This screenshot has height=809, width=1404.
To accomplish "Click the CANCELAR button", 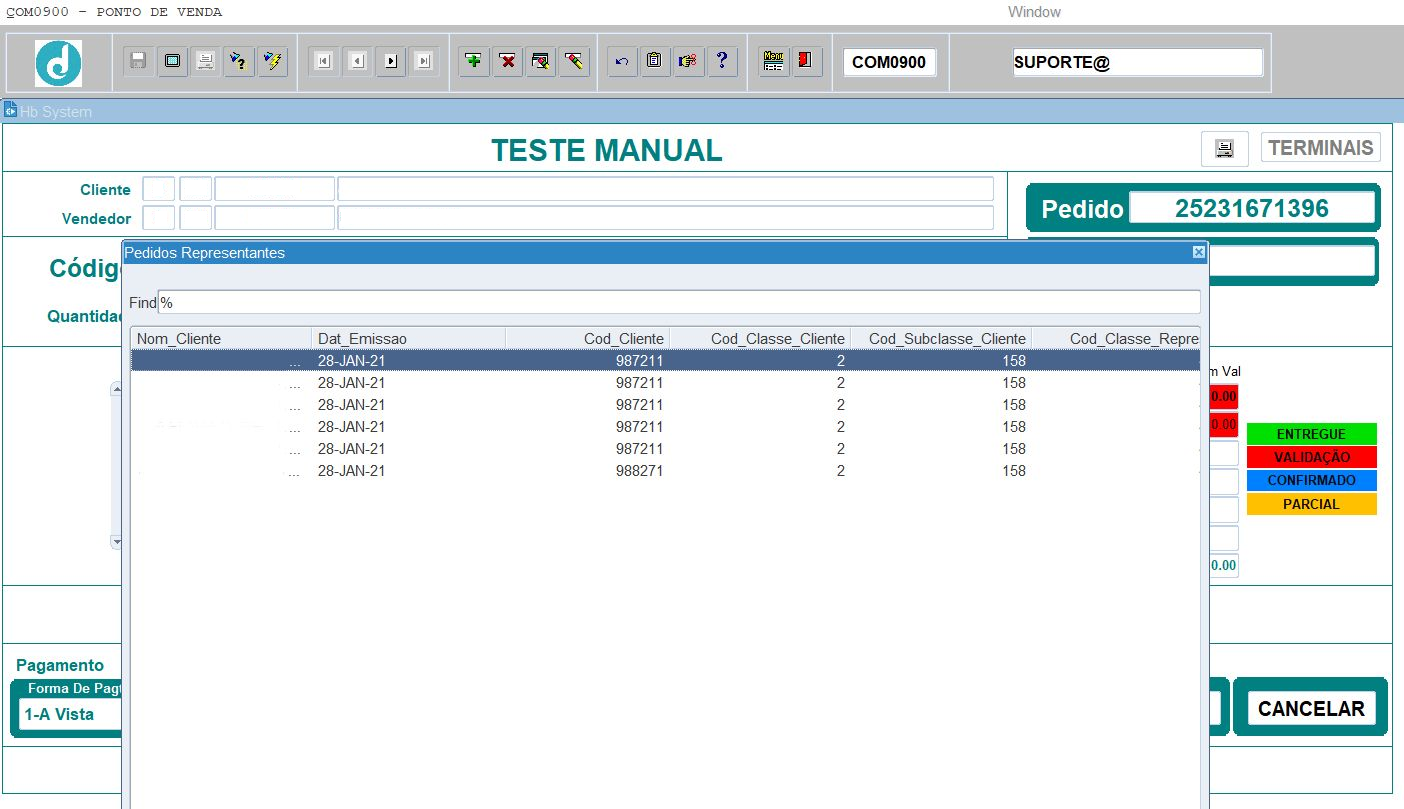I will click(1311, 709).
